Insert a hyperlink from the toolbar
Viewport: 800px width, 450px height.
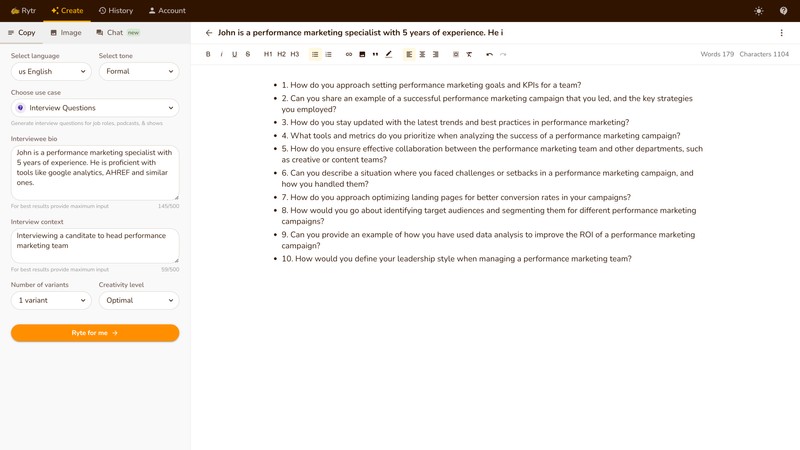pos(349,54)
